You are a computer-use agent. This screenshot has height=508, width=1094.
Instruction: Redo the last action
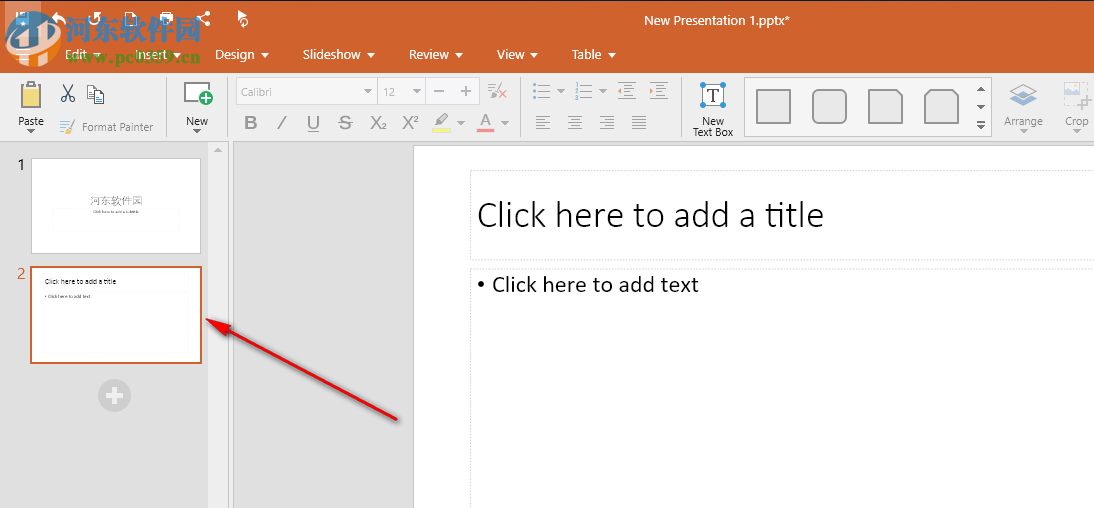pos(94,19)
